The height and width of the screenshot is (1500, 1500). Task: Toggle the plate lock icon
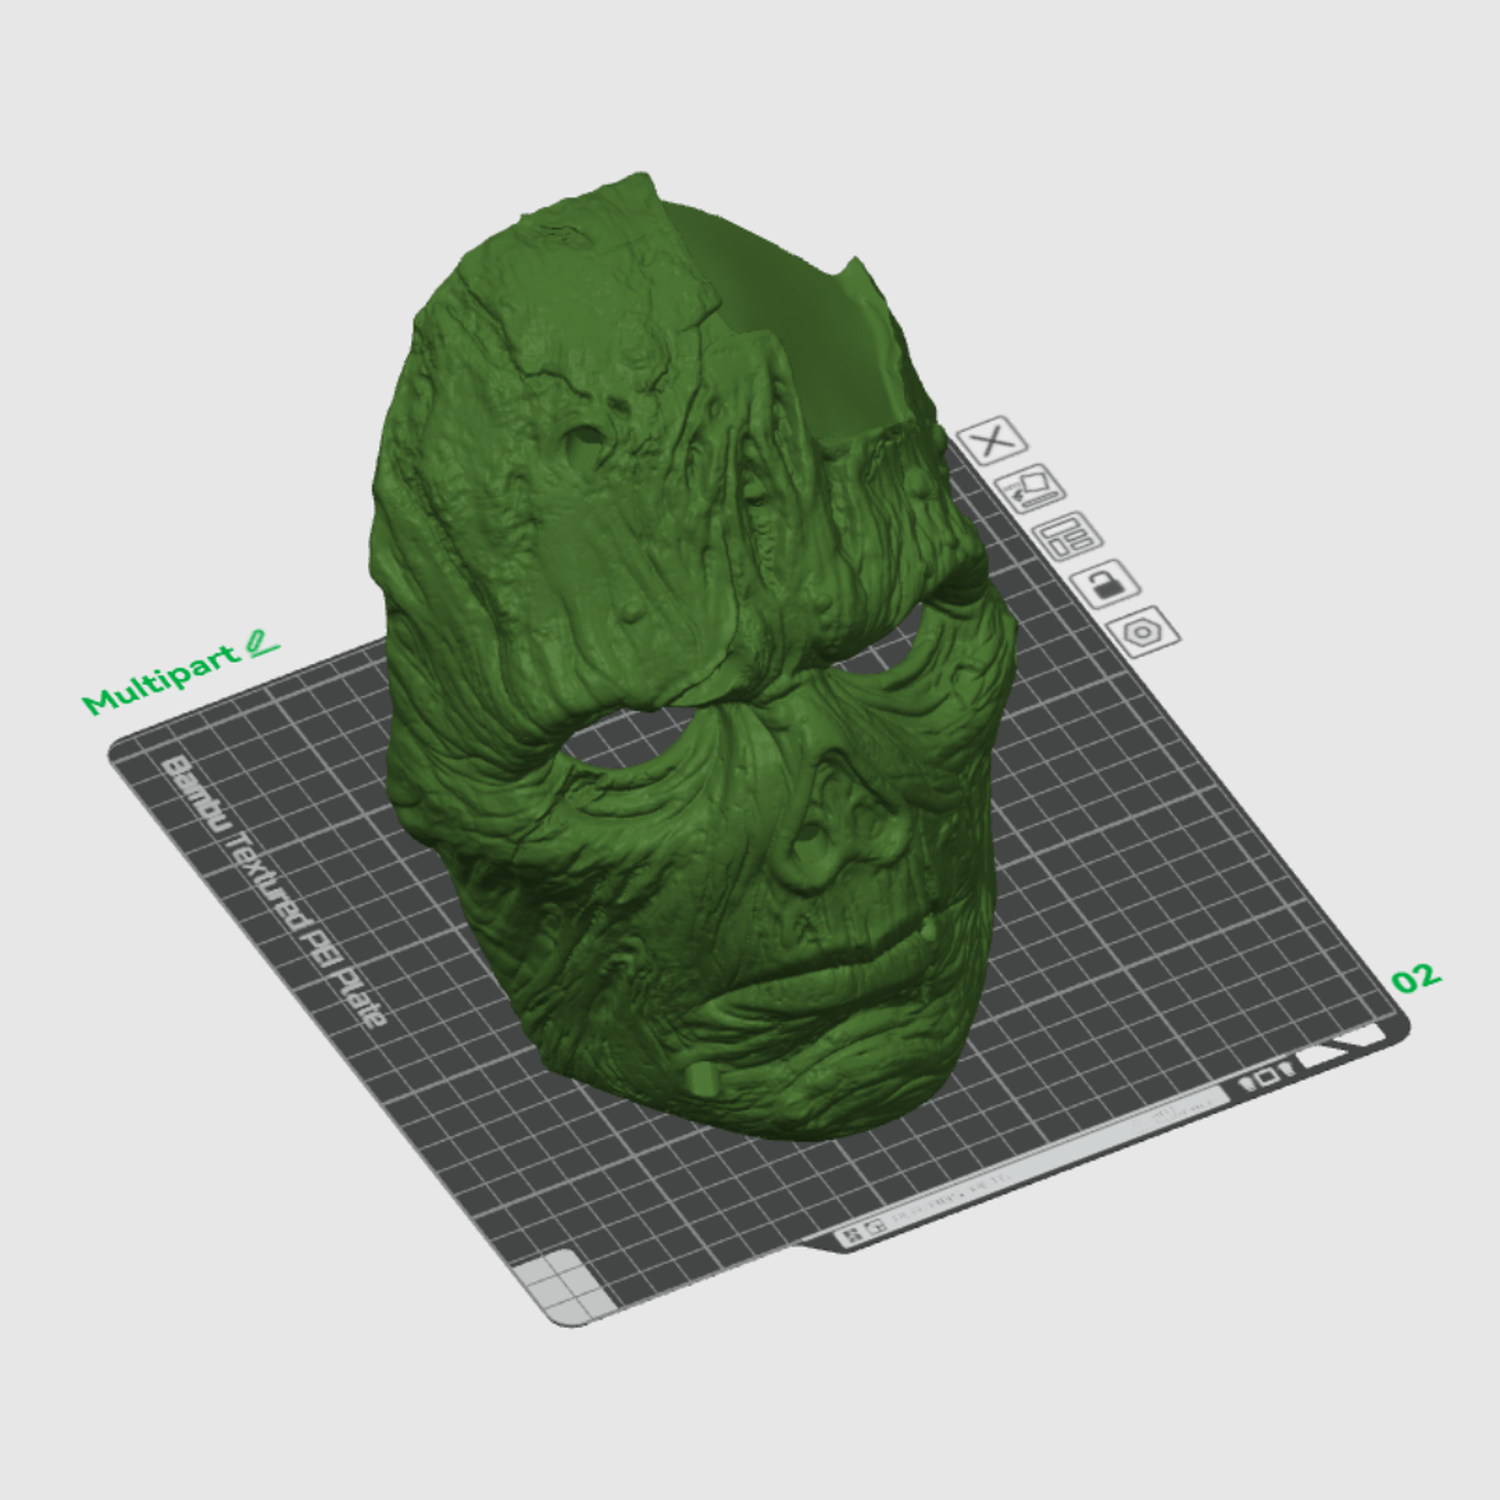pos(1105,583)
